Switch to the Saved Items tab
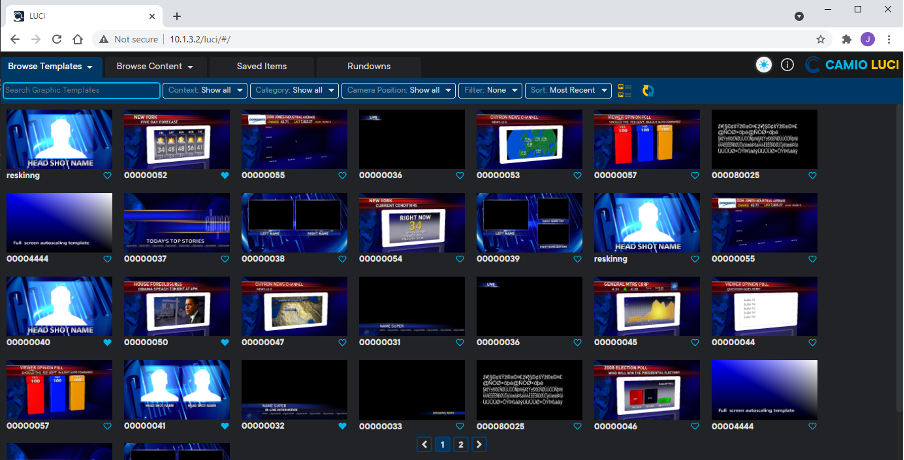This screenshot has height=460, width=904. pyautogui.click(x=262, y=66)
